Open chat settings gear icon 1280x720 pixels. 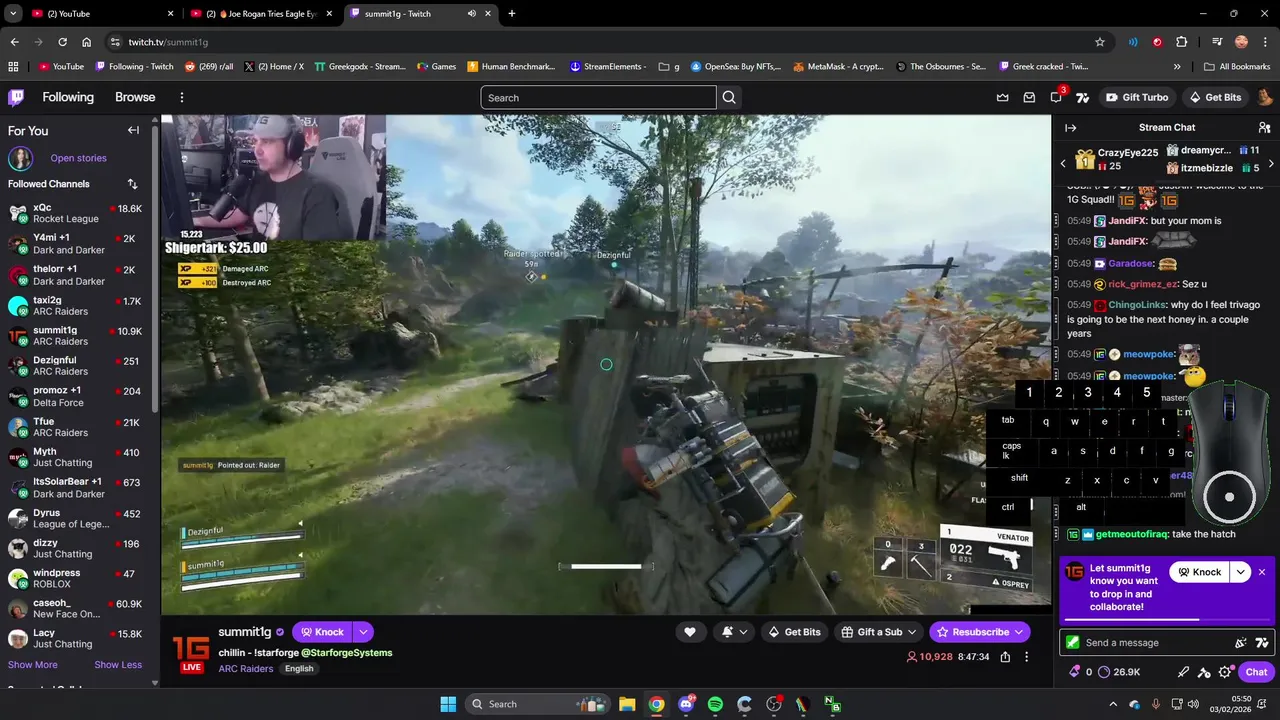coord(1225,672)
